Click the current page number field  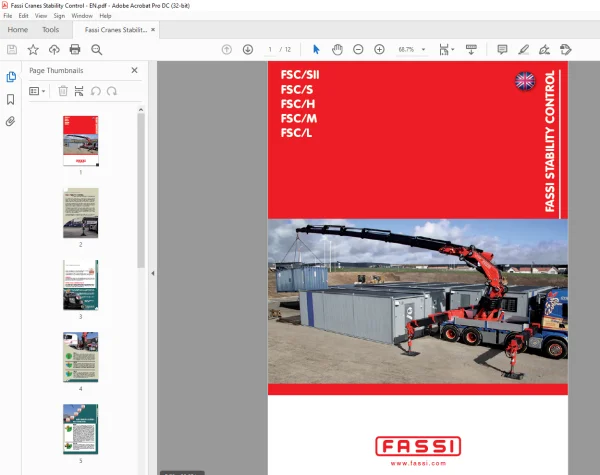point(270,49)
